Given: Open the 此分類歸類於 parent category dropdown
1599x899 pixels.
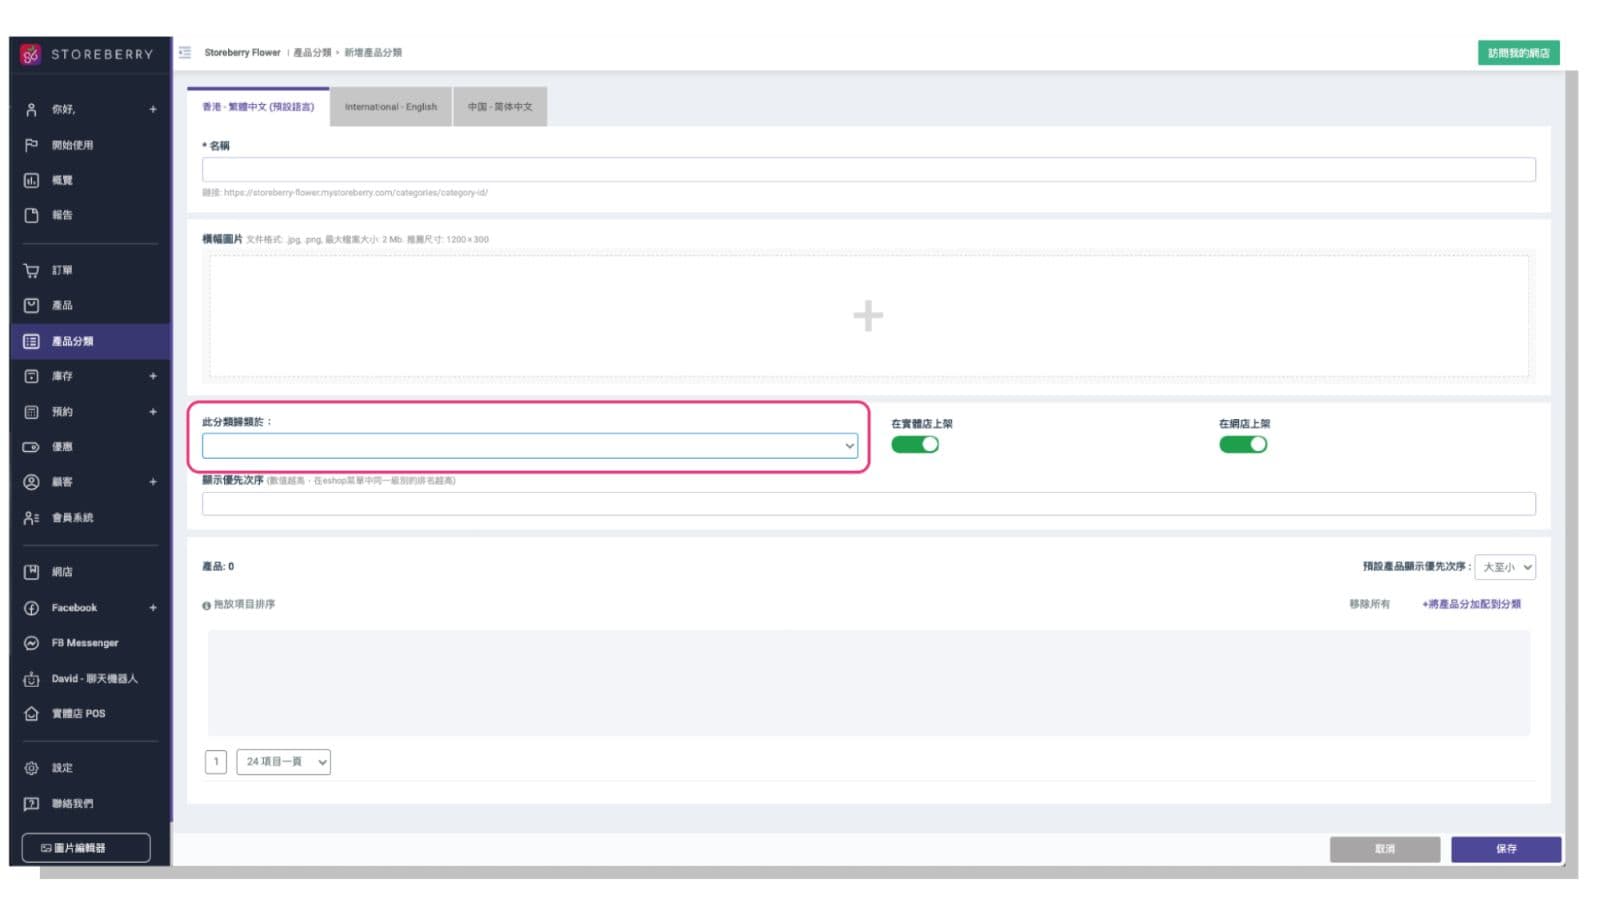Looking at the screenshot, I should (530, 446).
